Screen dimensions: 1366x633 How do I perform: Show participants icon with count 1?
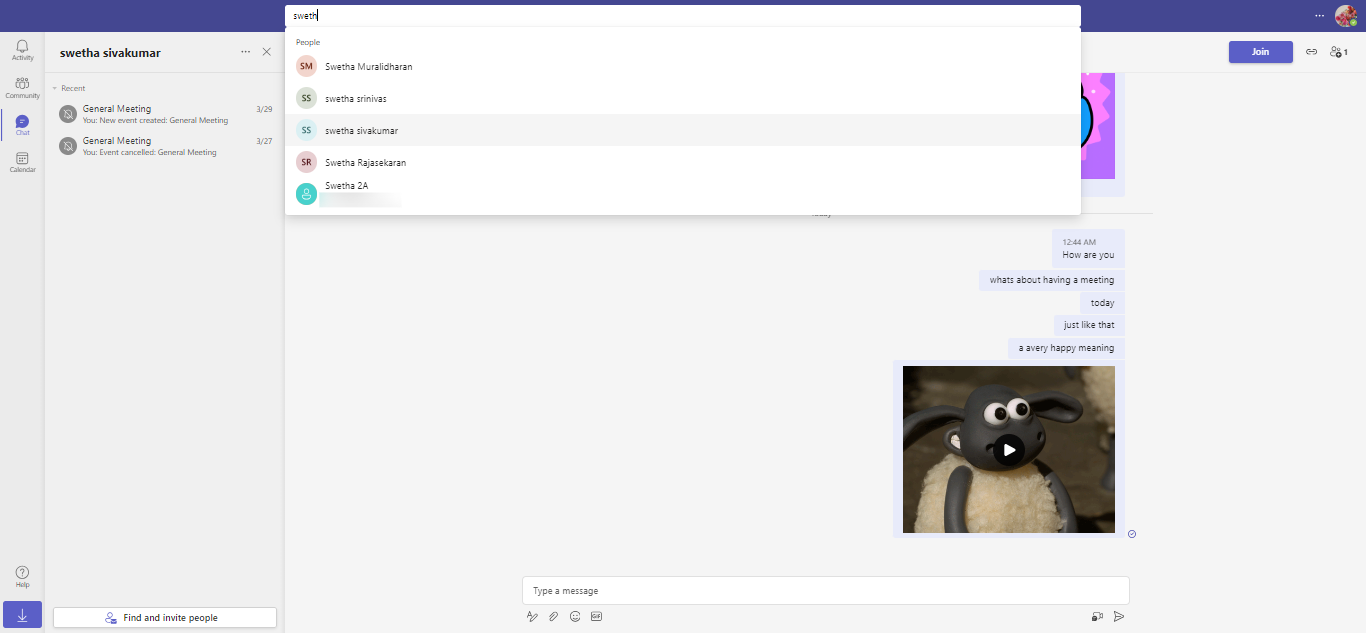tap(1338, 52)
